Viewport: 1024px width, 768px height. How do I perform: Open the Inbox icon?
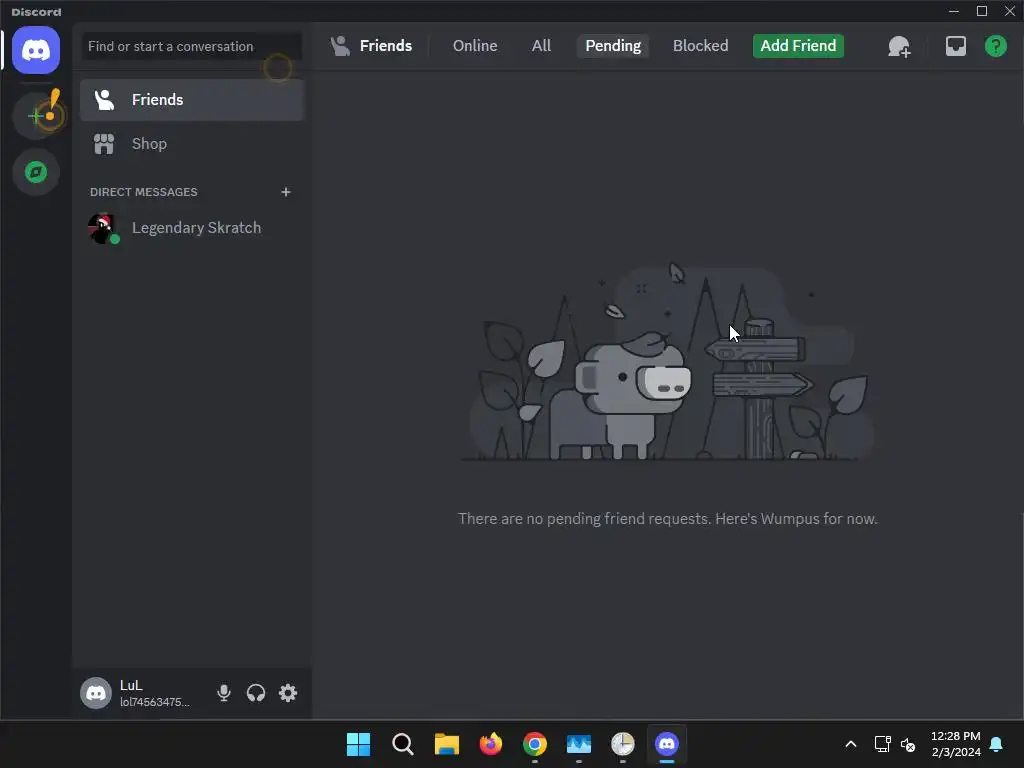coord(955,46)
